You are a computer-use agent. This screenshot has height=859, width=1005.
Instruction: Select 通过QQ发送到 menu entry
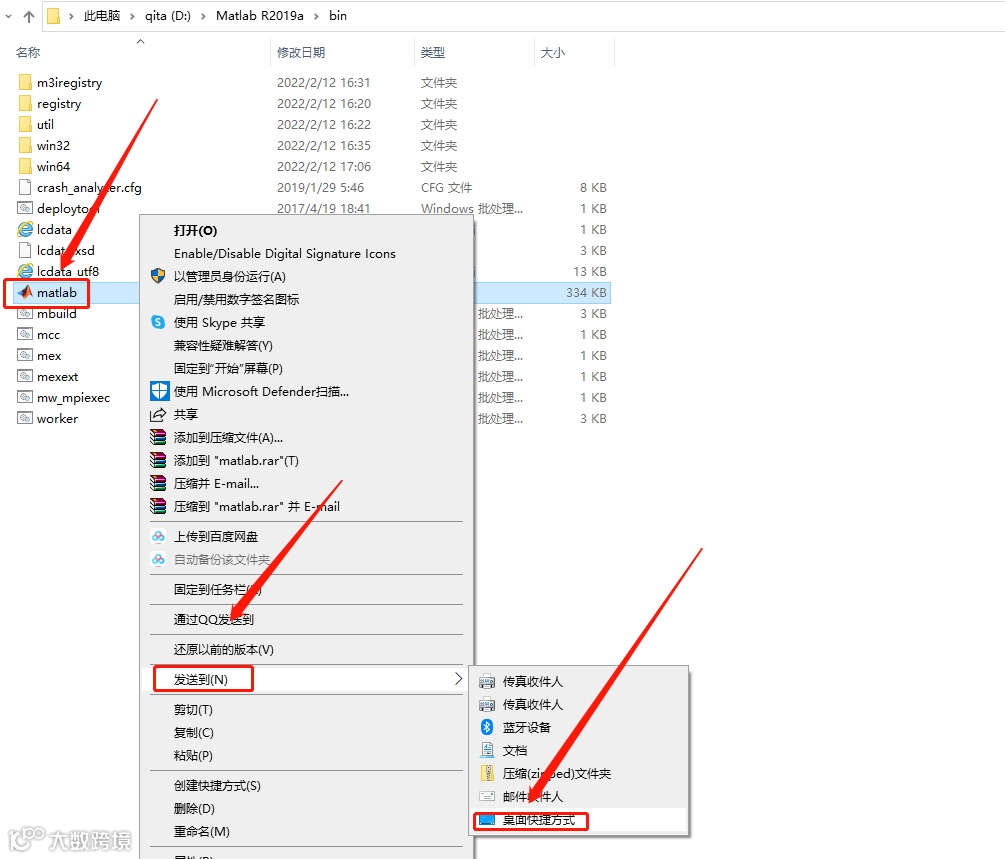coord(213,619)
